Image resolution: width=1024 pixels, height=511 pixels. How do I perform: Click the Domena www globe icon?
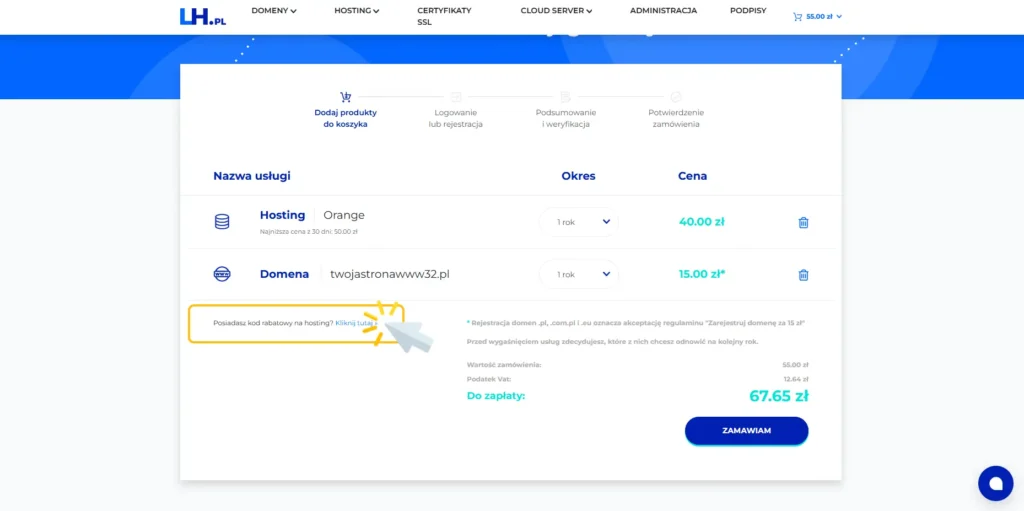click(x=222, y=274)
